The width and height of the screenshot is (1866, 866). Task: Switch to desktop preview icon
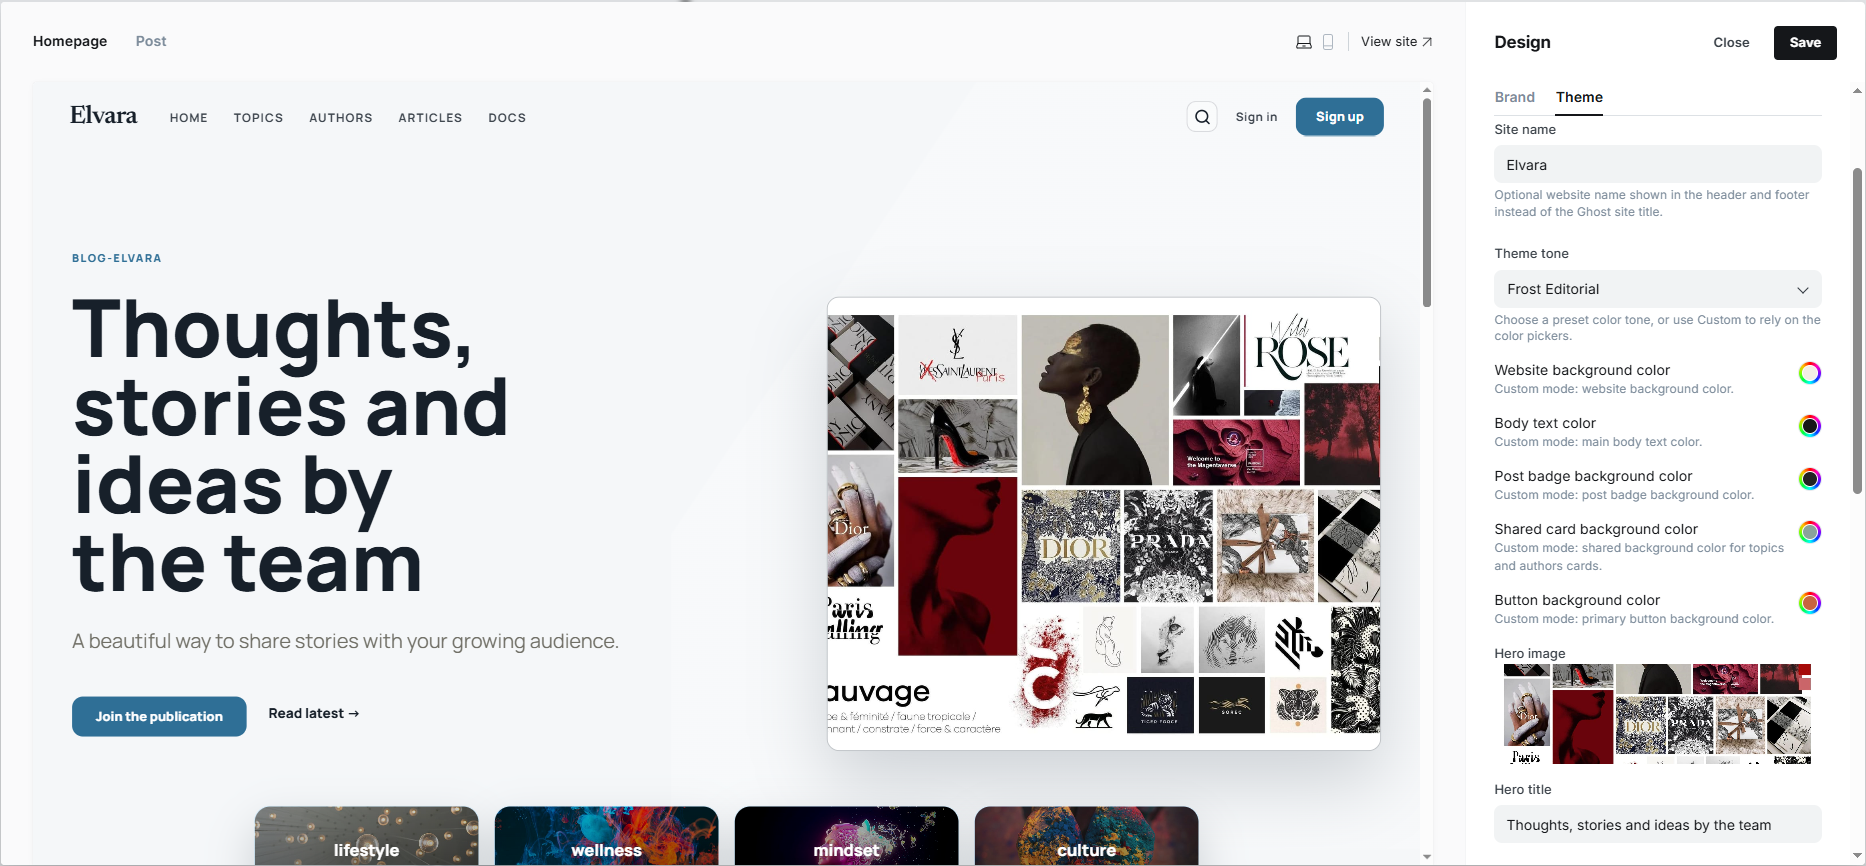(1304, 42)
